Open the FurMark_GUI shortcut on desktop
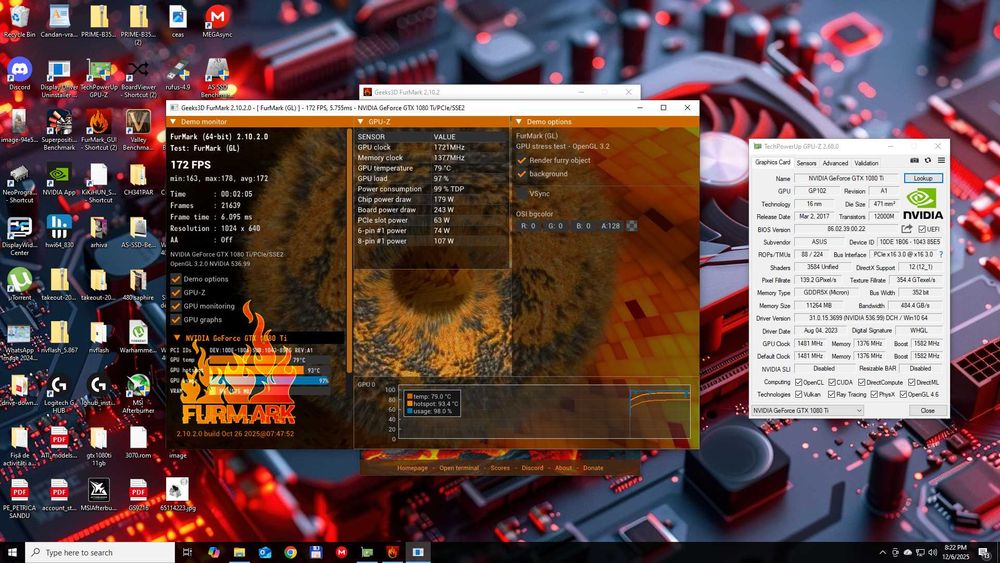Screen dimensions: 1000x563 tap(99, 130)
